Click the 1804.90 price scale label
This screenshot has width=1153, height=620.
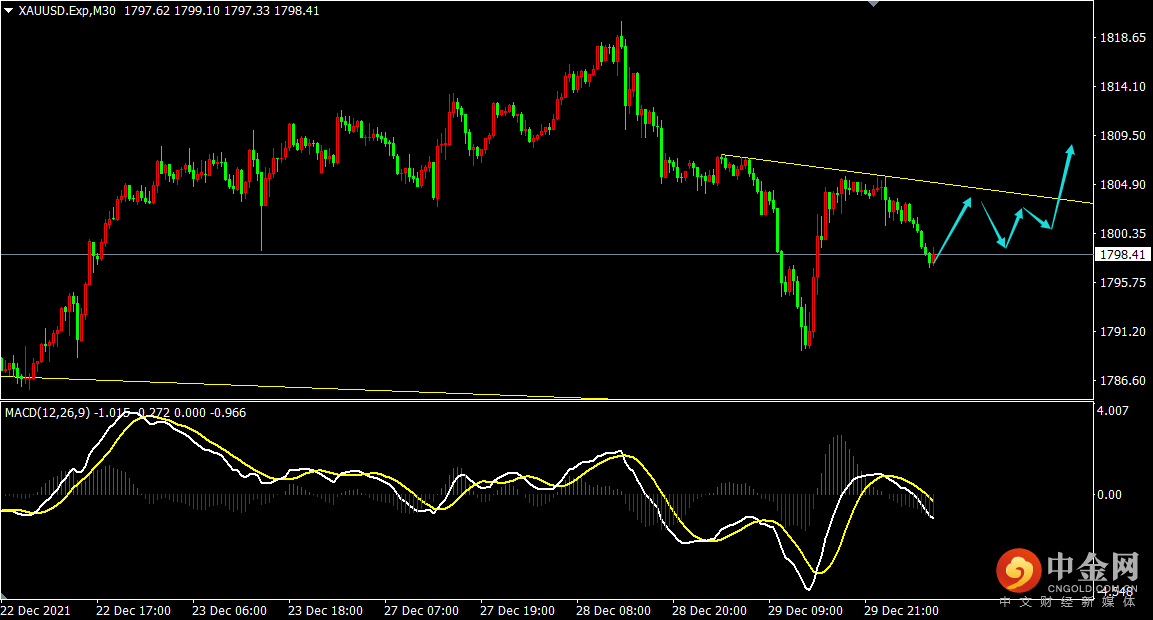click(1122, 185)
